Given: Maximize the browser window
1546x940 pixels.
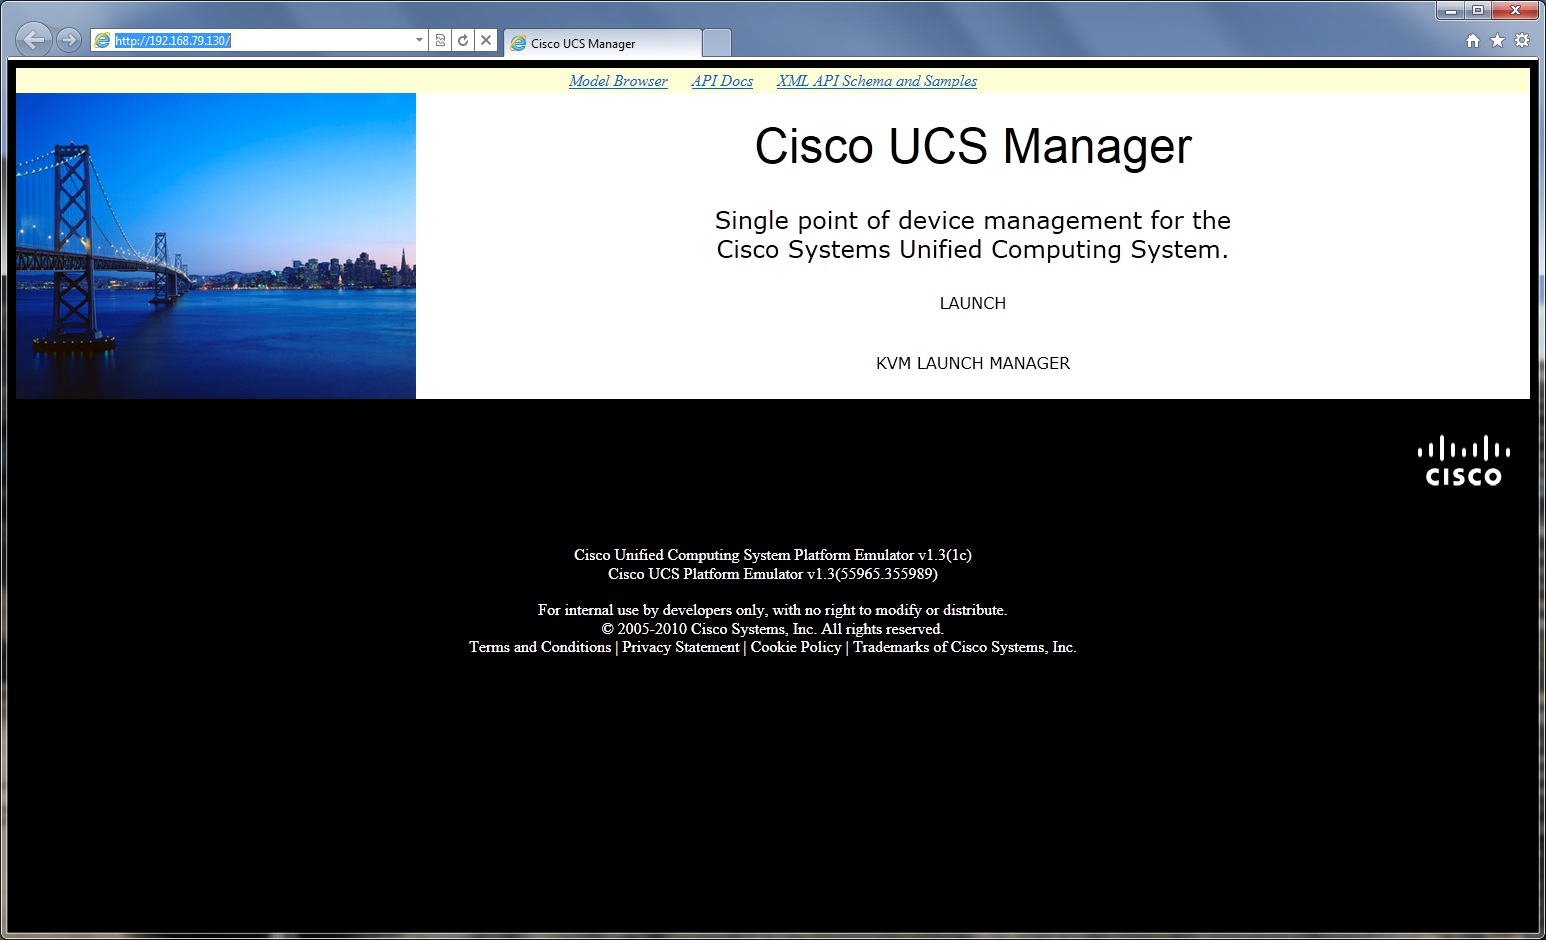Looking at the screenshot, I should [1478, 10].
